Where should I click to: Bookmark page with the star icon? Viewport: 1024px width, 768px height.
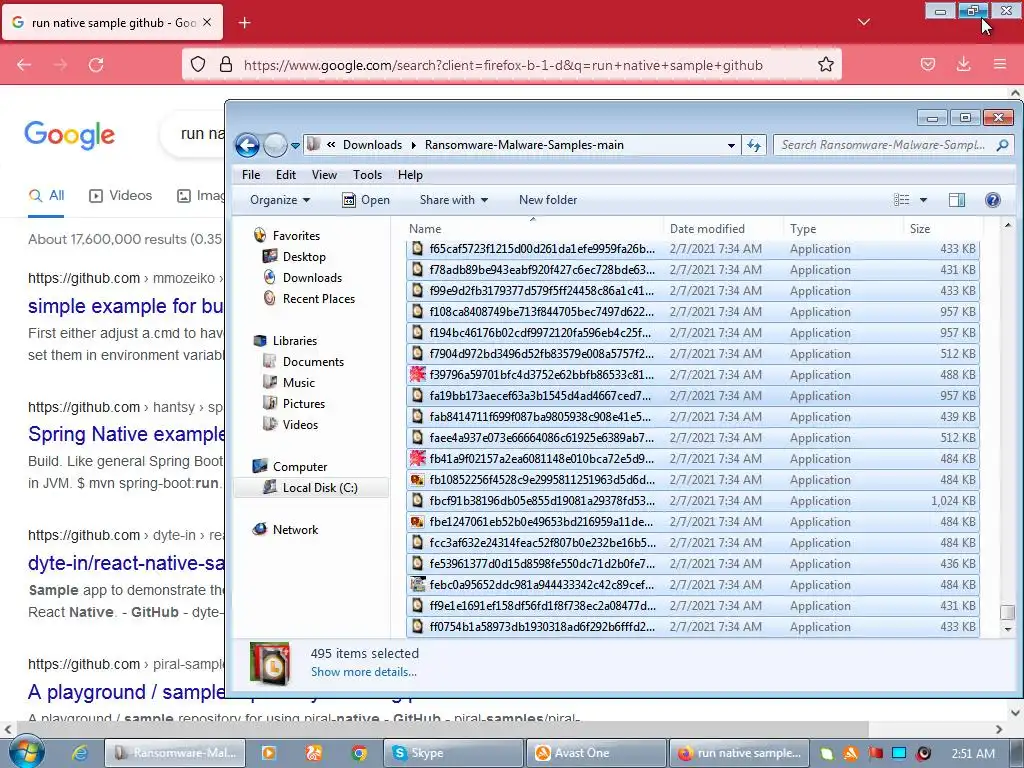tap(825, 65)
